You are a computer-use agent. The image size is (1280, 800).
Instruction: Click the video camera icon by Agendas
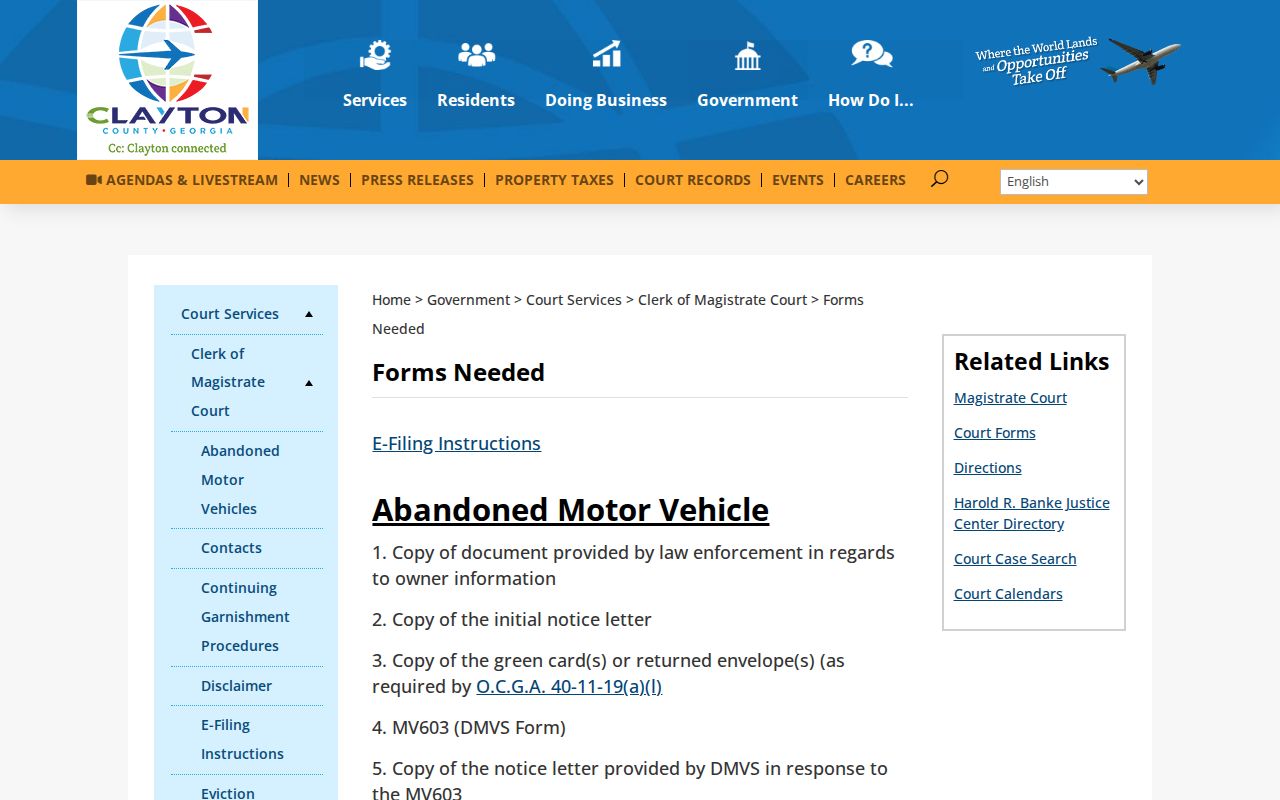pos(94,180)
